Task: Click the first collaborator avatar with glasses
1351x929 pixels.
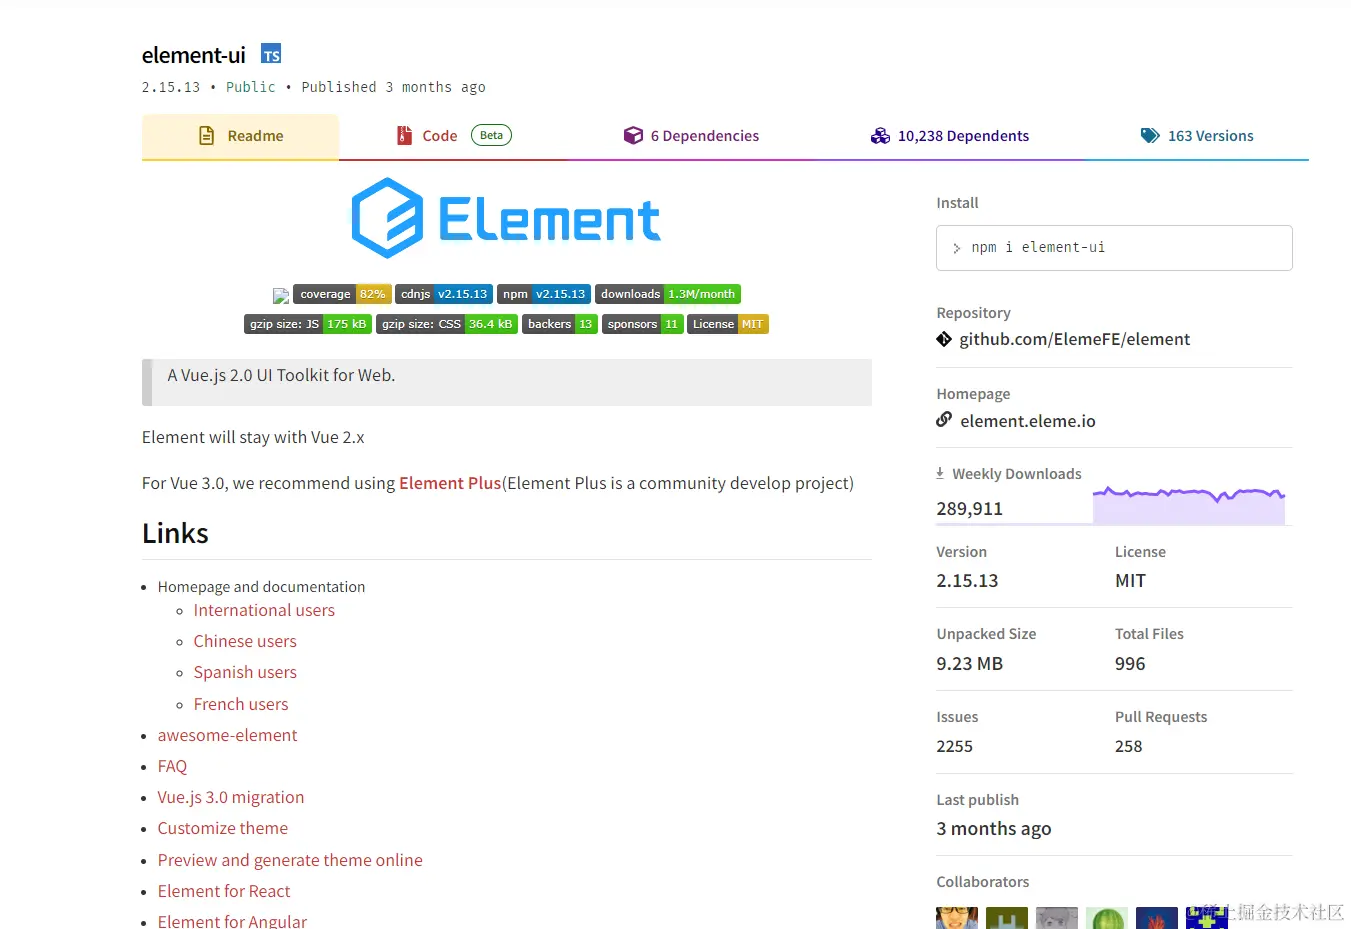Action: tap(957, 918)
